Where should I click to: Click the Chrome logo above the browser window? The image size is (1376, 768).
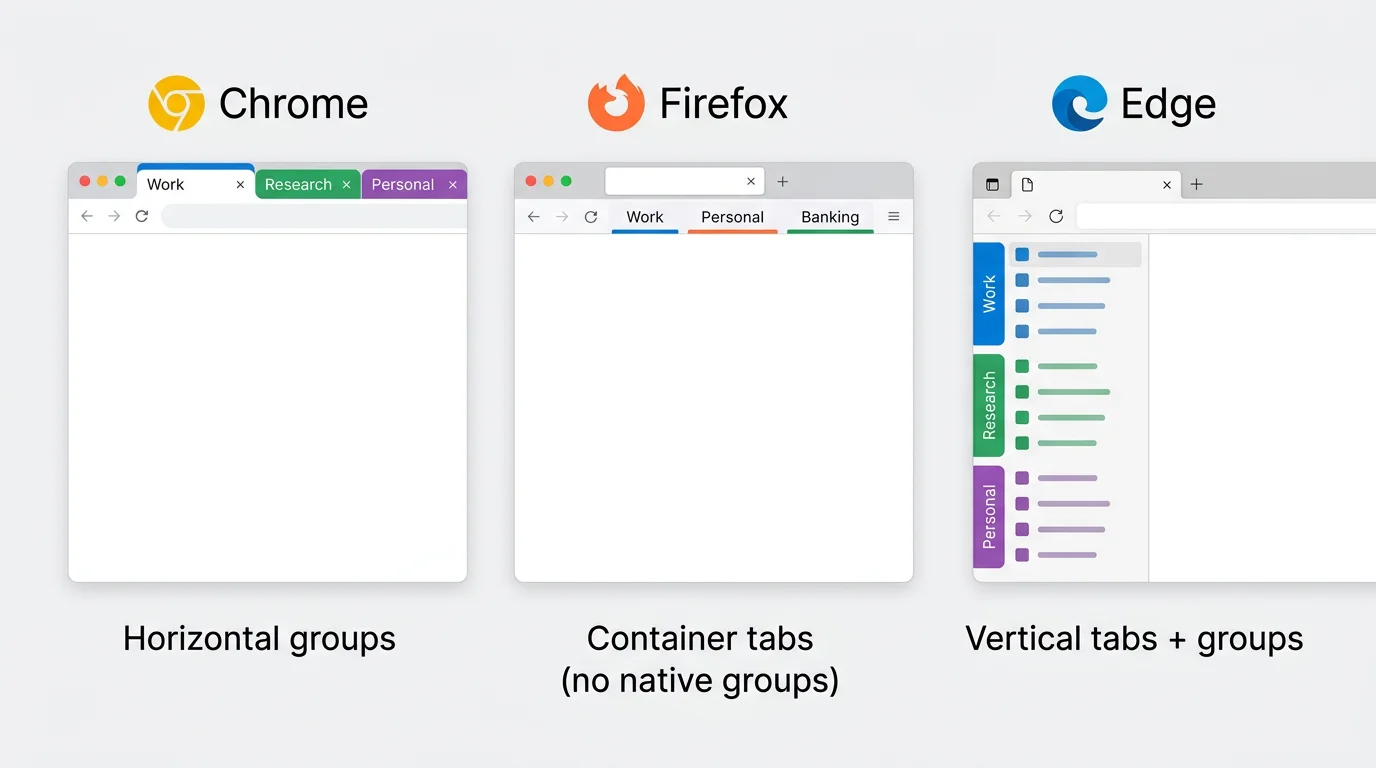(176, 103)
